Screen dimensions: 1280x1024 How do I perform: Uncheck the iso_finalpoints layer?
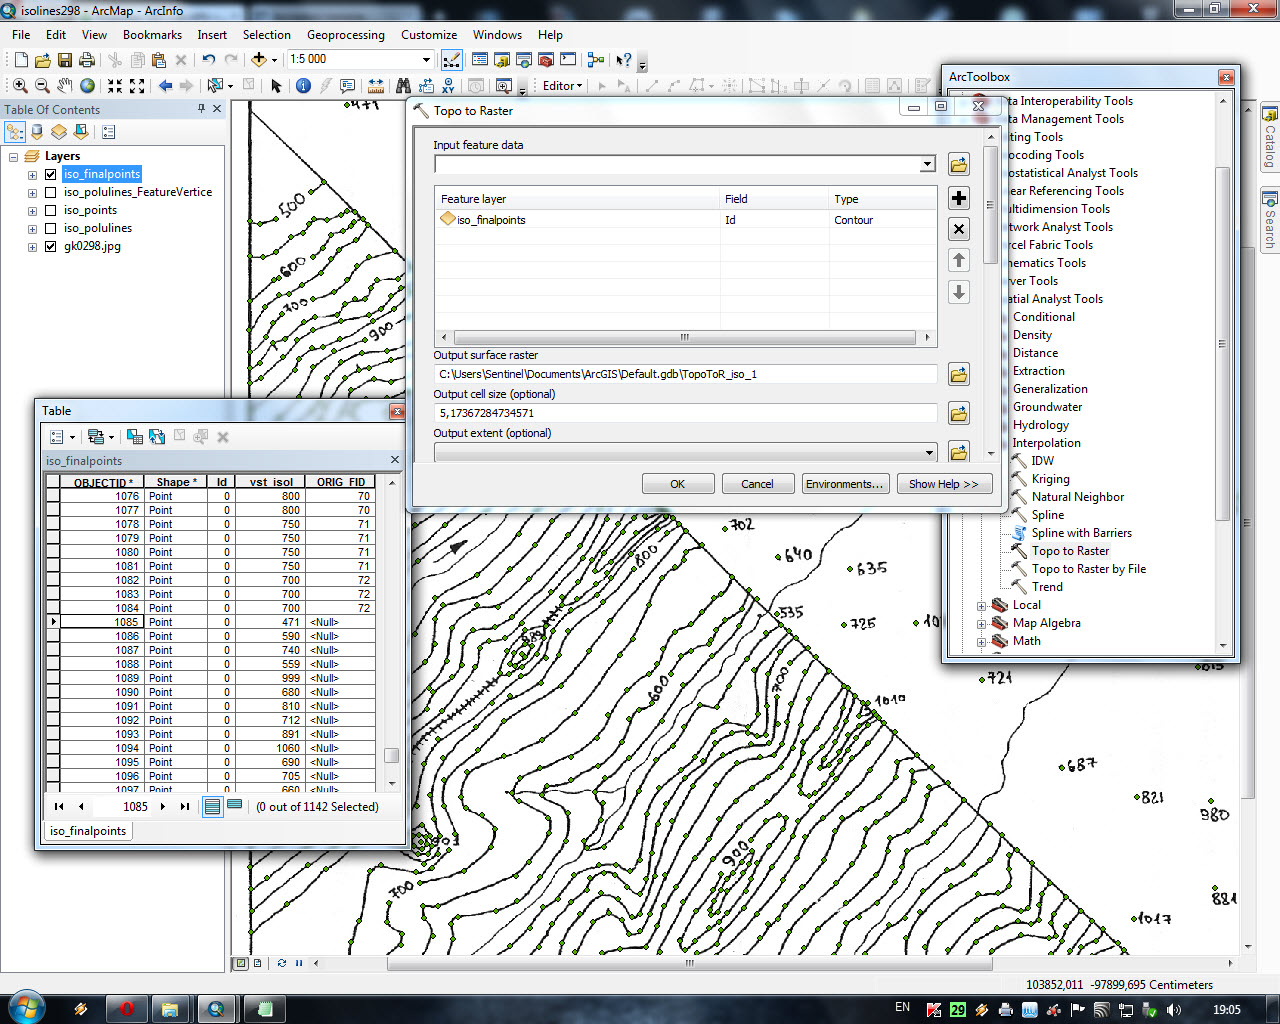pos(51,174)
